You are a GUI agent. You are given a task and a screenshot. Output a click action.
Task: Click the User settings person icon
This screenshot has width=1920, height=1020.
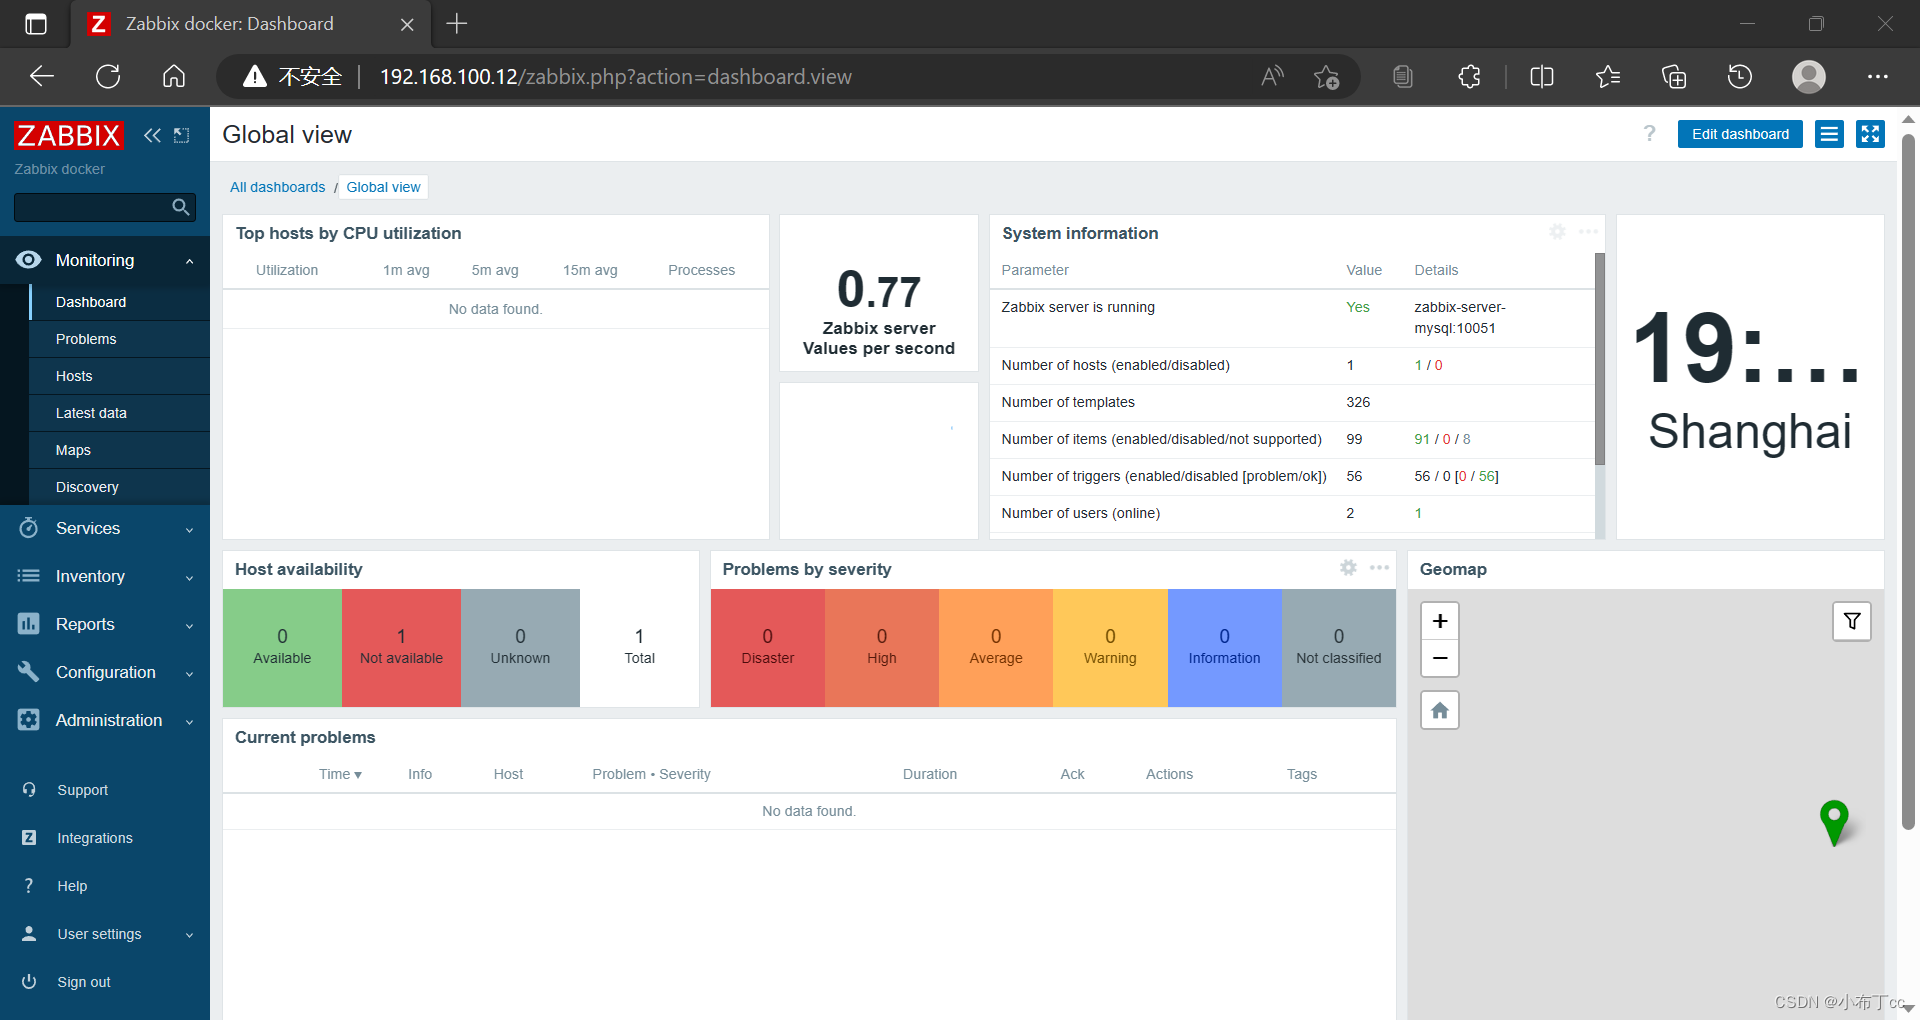pyautogui.click(x=29, y=934)
